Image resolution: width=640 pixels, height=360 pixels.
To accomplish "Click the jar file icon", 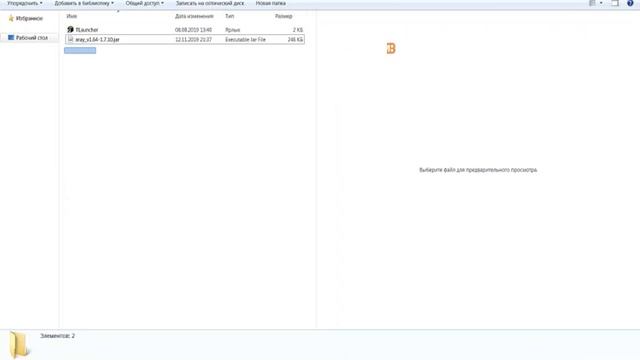I will click(70, 39).
